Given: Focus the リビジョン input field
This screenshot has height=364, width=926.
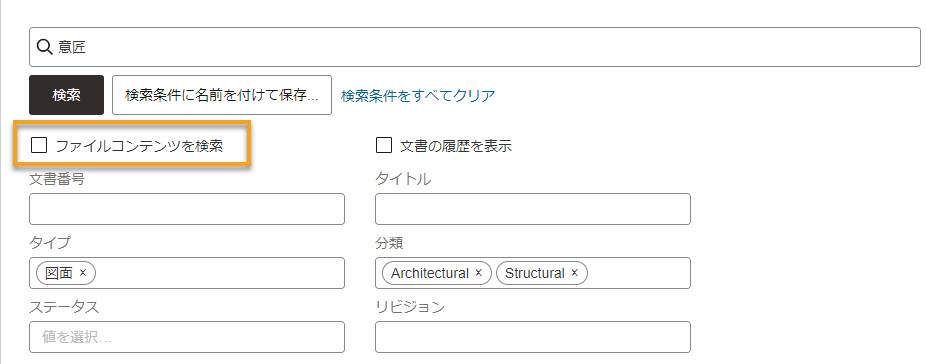Looking at the screenshot, I should 533,337.
